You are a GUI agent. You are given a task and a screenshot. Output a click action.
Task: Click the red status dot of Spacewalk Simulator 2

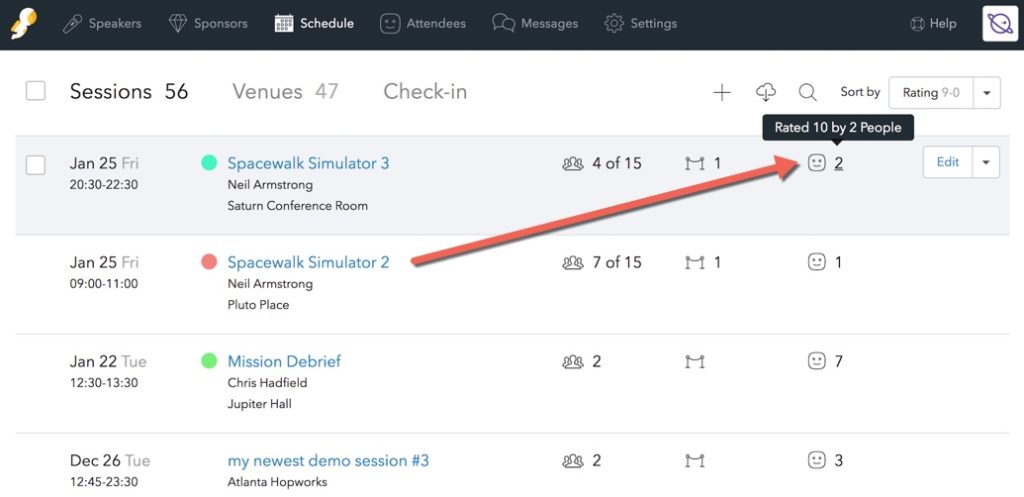[x=209, y=263]
